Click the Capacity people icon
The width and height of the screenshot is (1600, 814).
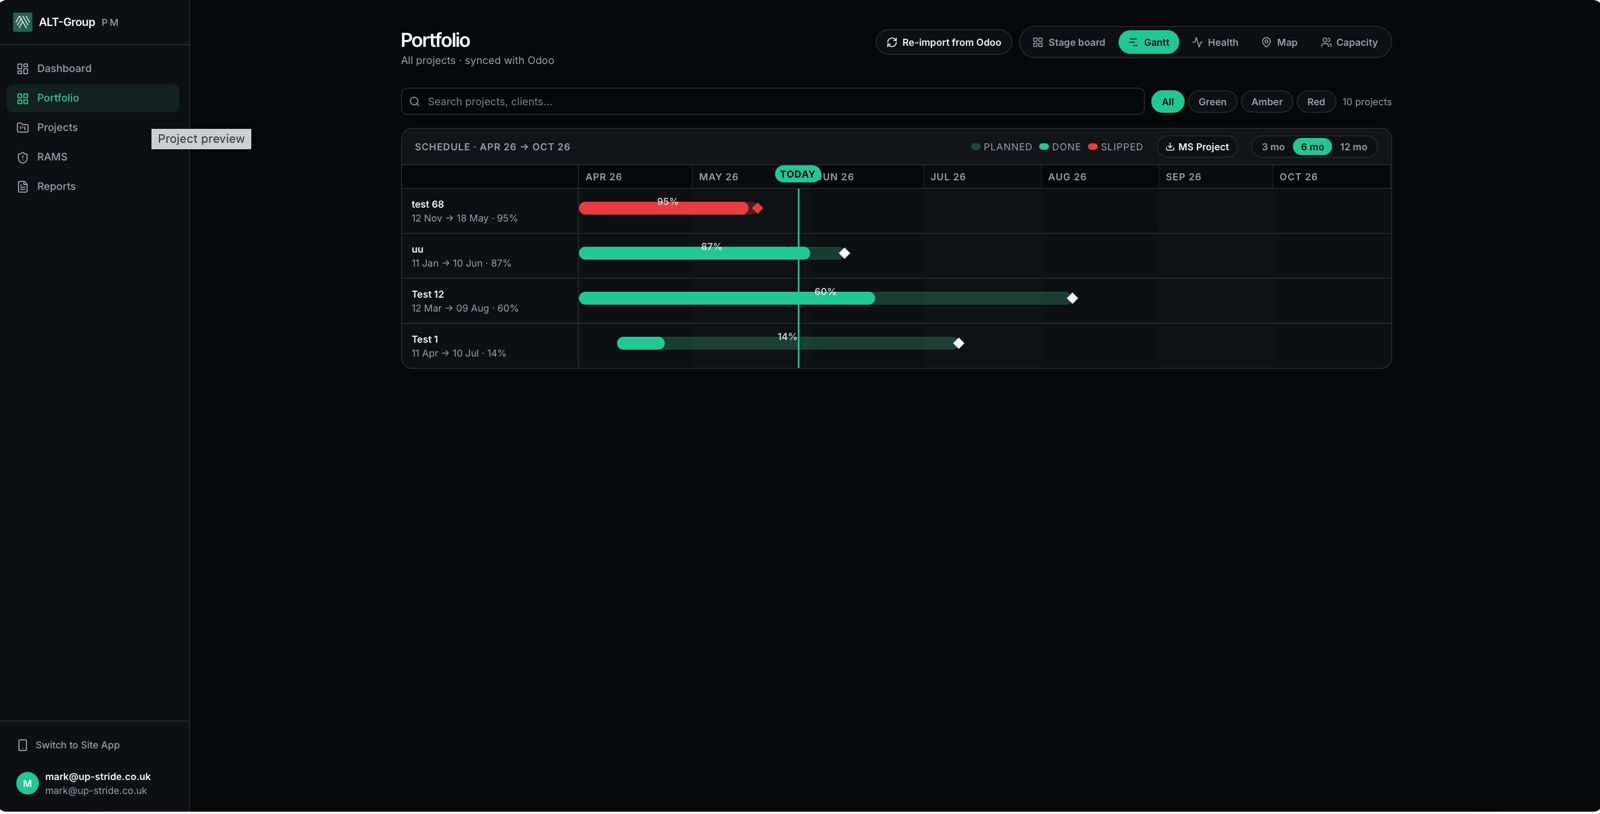(1326, 42)
